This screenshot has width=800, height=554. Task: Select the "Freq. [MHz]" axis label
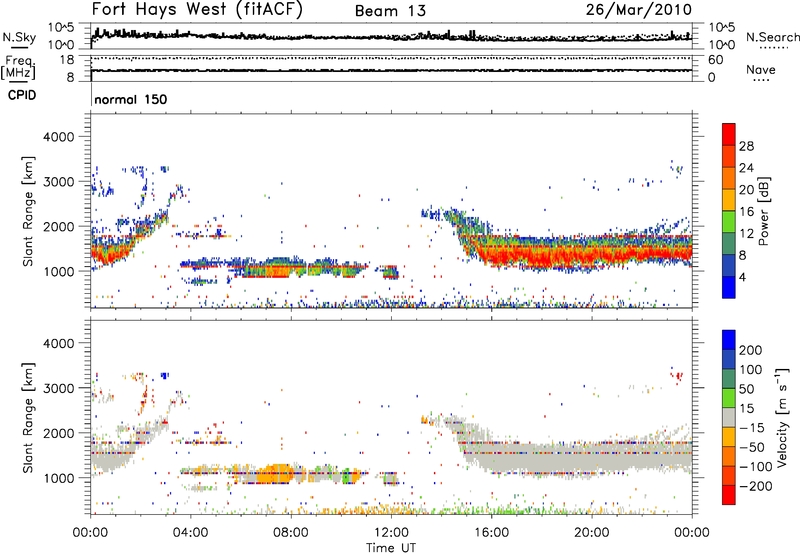[18, 67]
